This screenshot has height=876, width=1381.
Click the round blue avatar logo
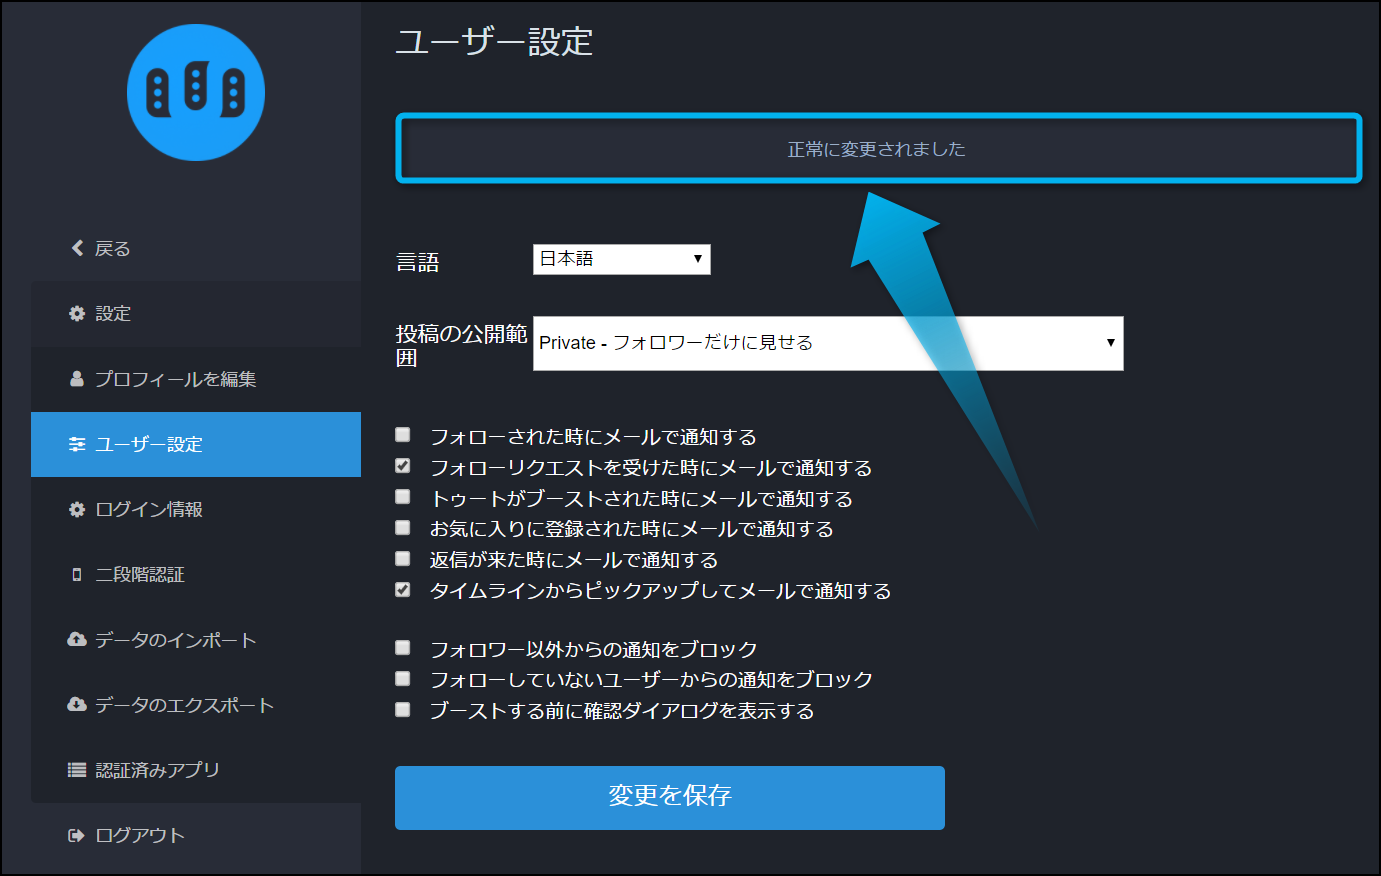point(196,93)
